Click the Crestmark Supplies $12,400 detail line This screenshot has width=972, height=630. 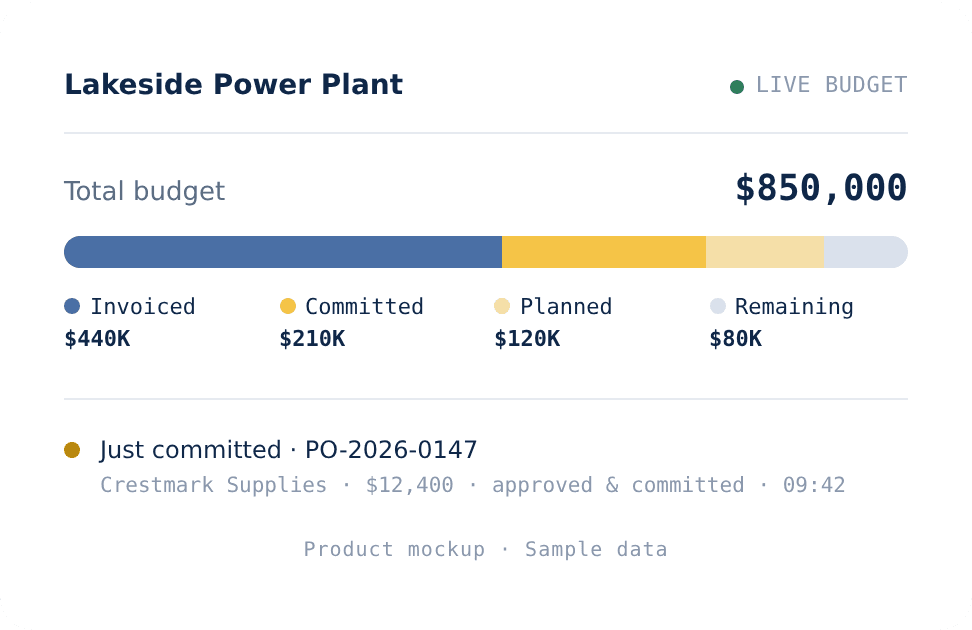(x=472, y=485)
